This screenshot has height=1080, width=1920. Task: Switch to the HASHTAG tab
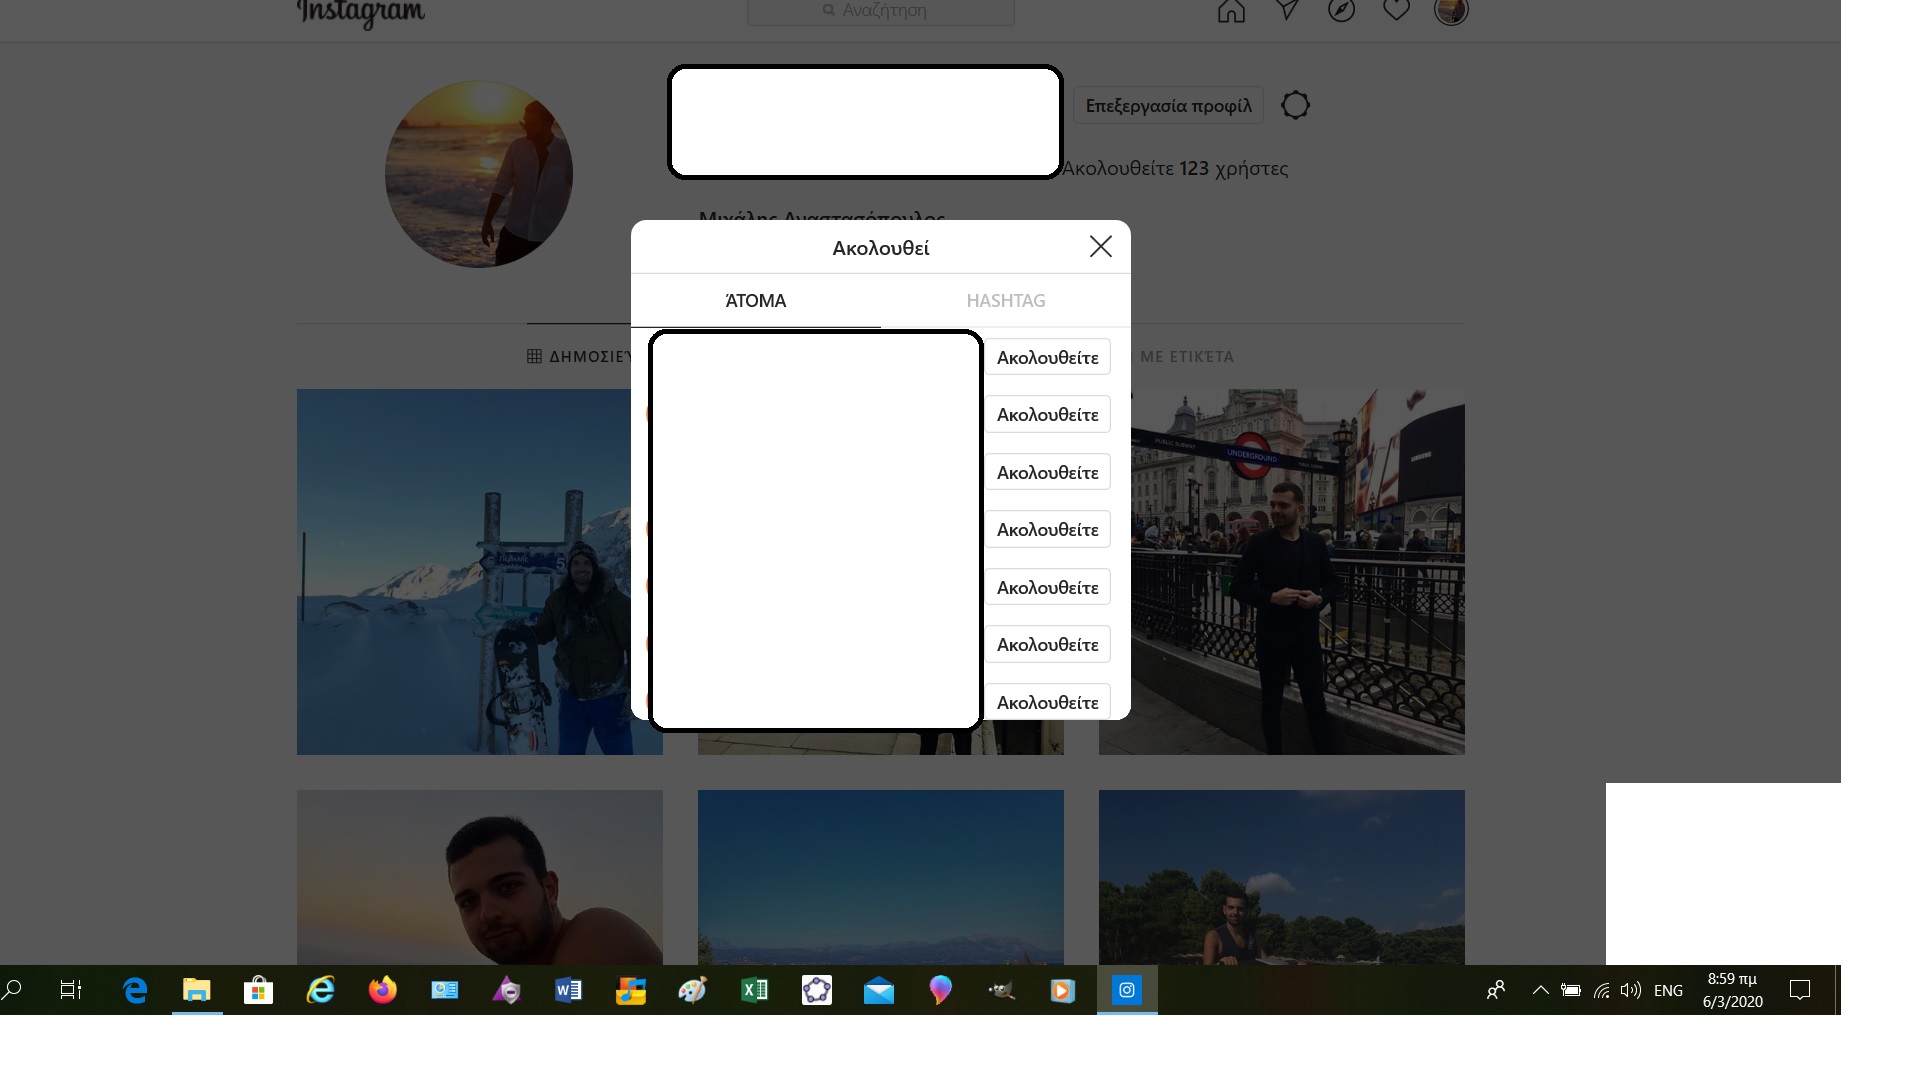[x=1005, y=301]
